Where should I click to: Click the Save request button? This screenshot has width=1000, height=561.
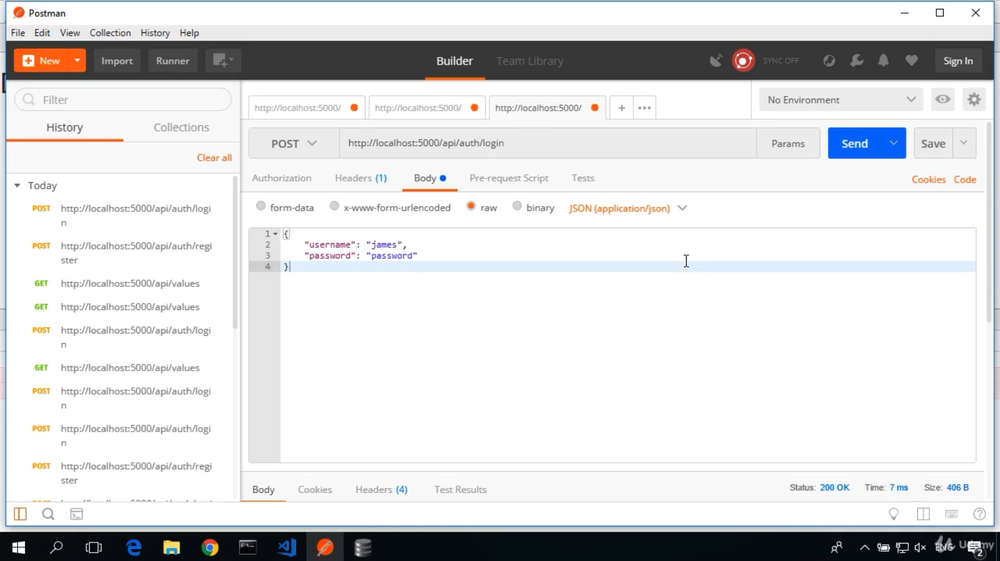tap(933, 143)
